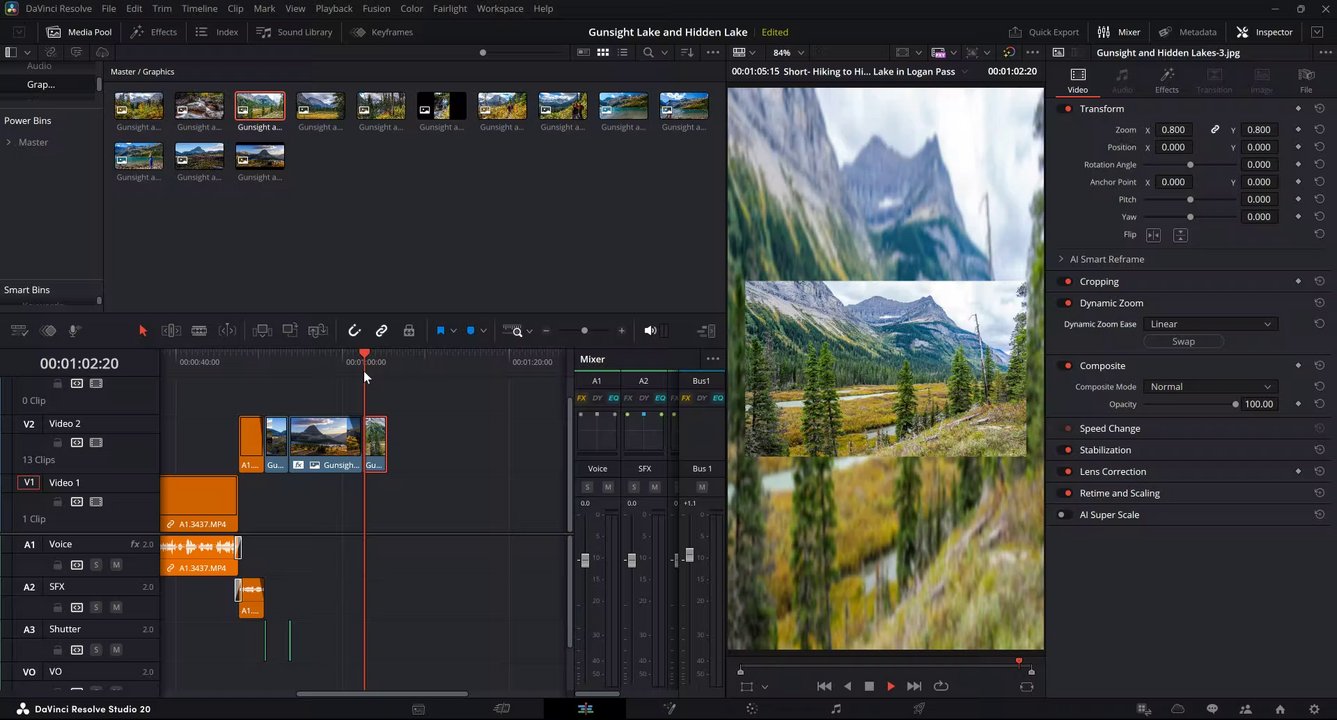Toggle the Loop playback icon
The width and height of the screenshot is (1337, 720).
(940, 686)
